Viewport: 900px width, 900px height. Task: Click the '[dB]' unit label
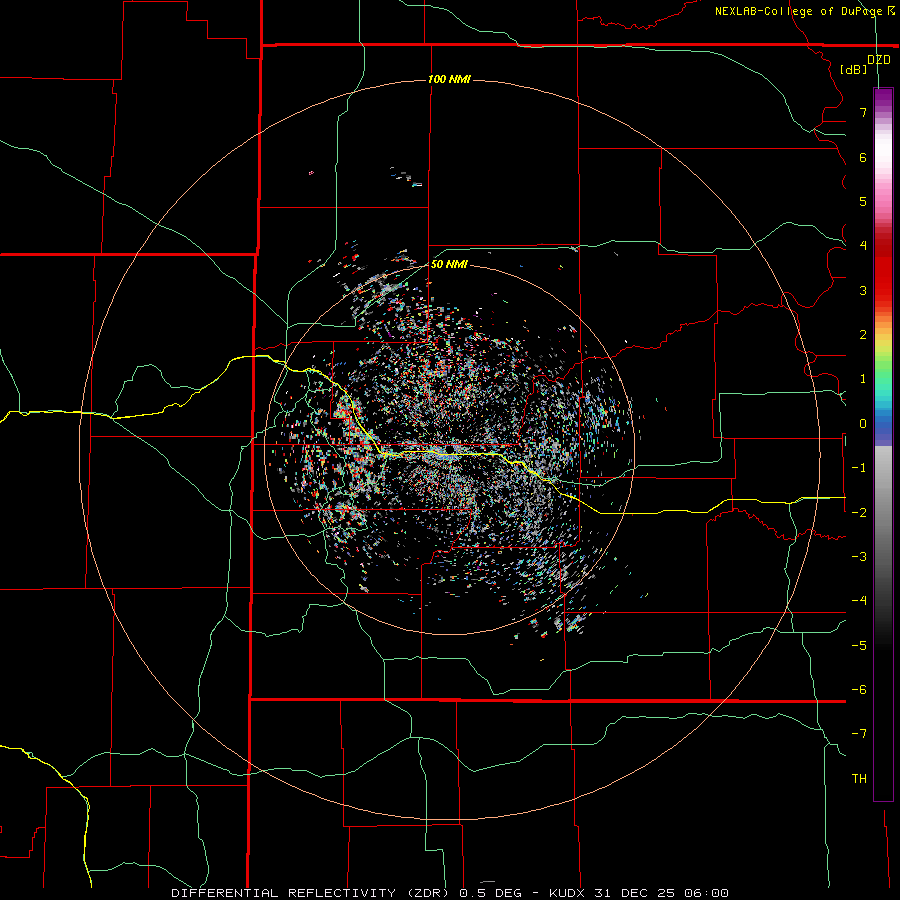[854, 69]
